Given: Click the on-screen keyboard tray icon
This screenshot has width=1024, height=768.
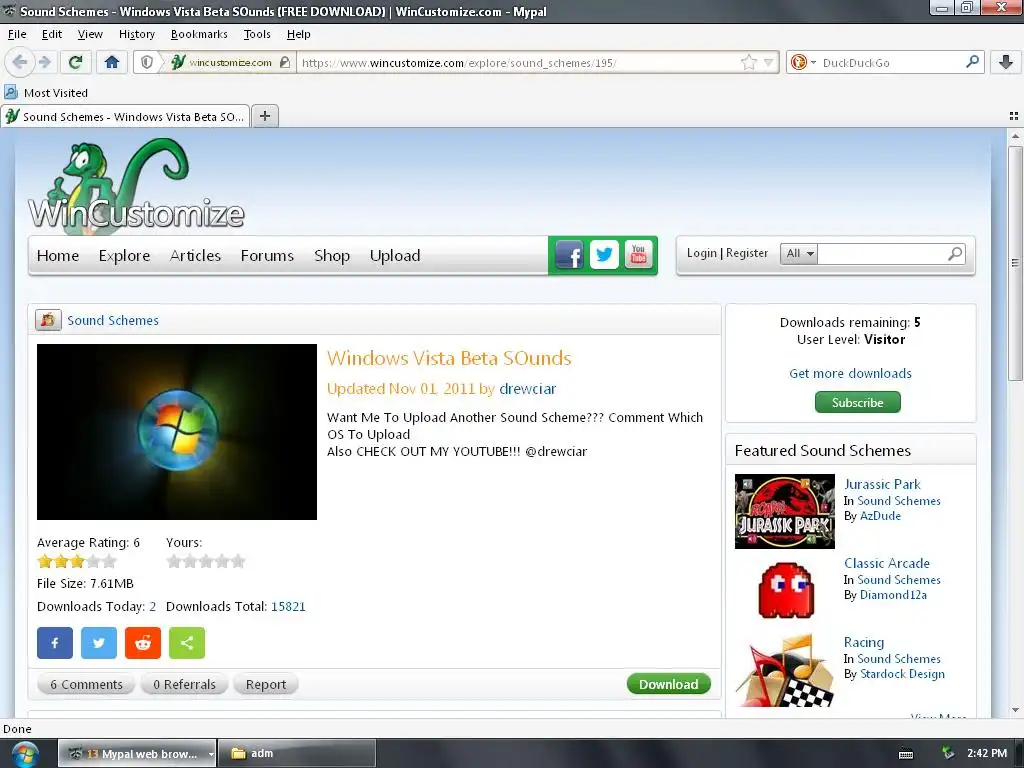Looking at the screenshot, I should (x=906, y=754).
